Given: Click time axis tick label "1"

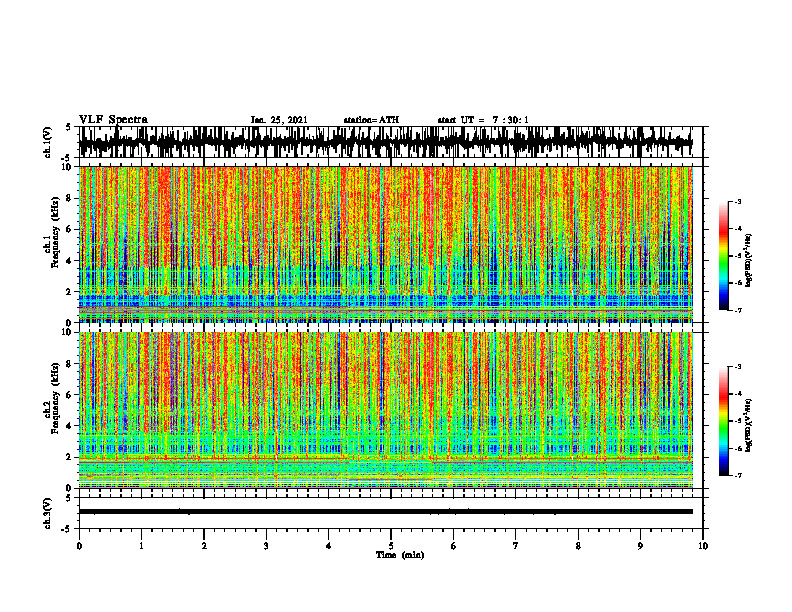Looking at the screenshot, I should (141, 546).
